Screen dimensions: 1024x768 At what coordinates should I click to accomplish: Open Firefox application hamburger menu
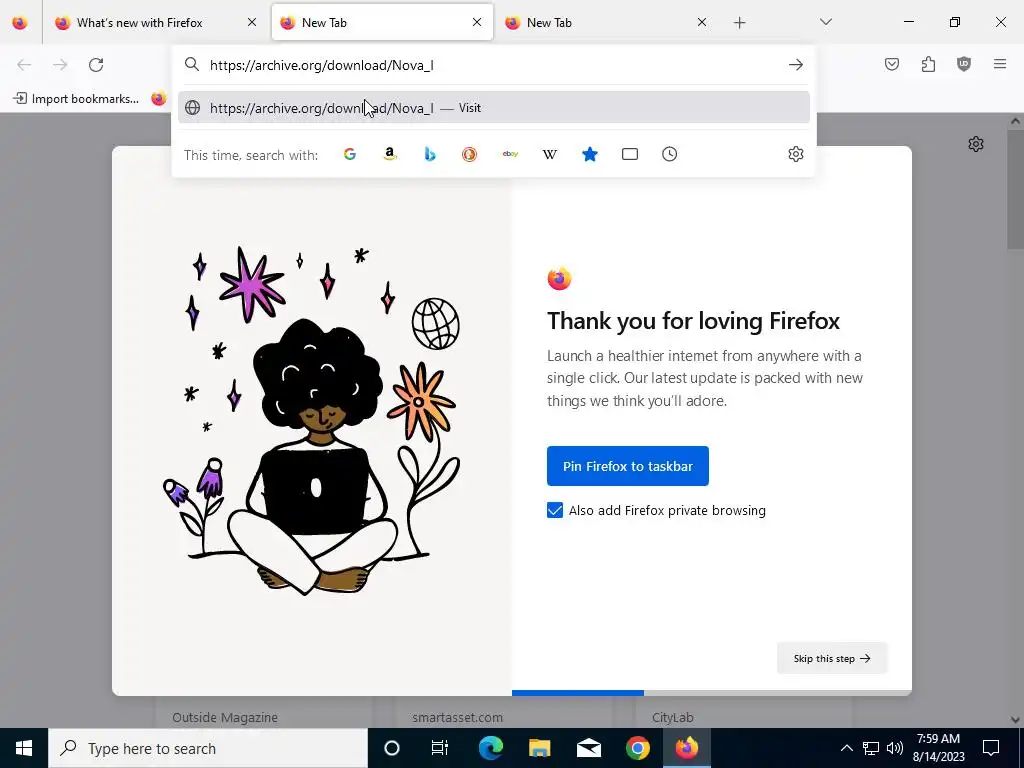click(1000, 64)
